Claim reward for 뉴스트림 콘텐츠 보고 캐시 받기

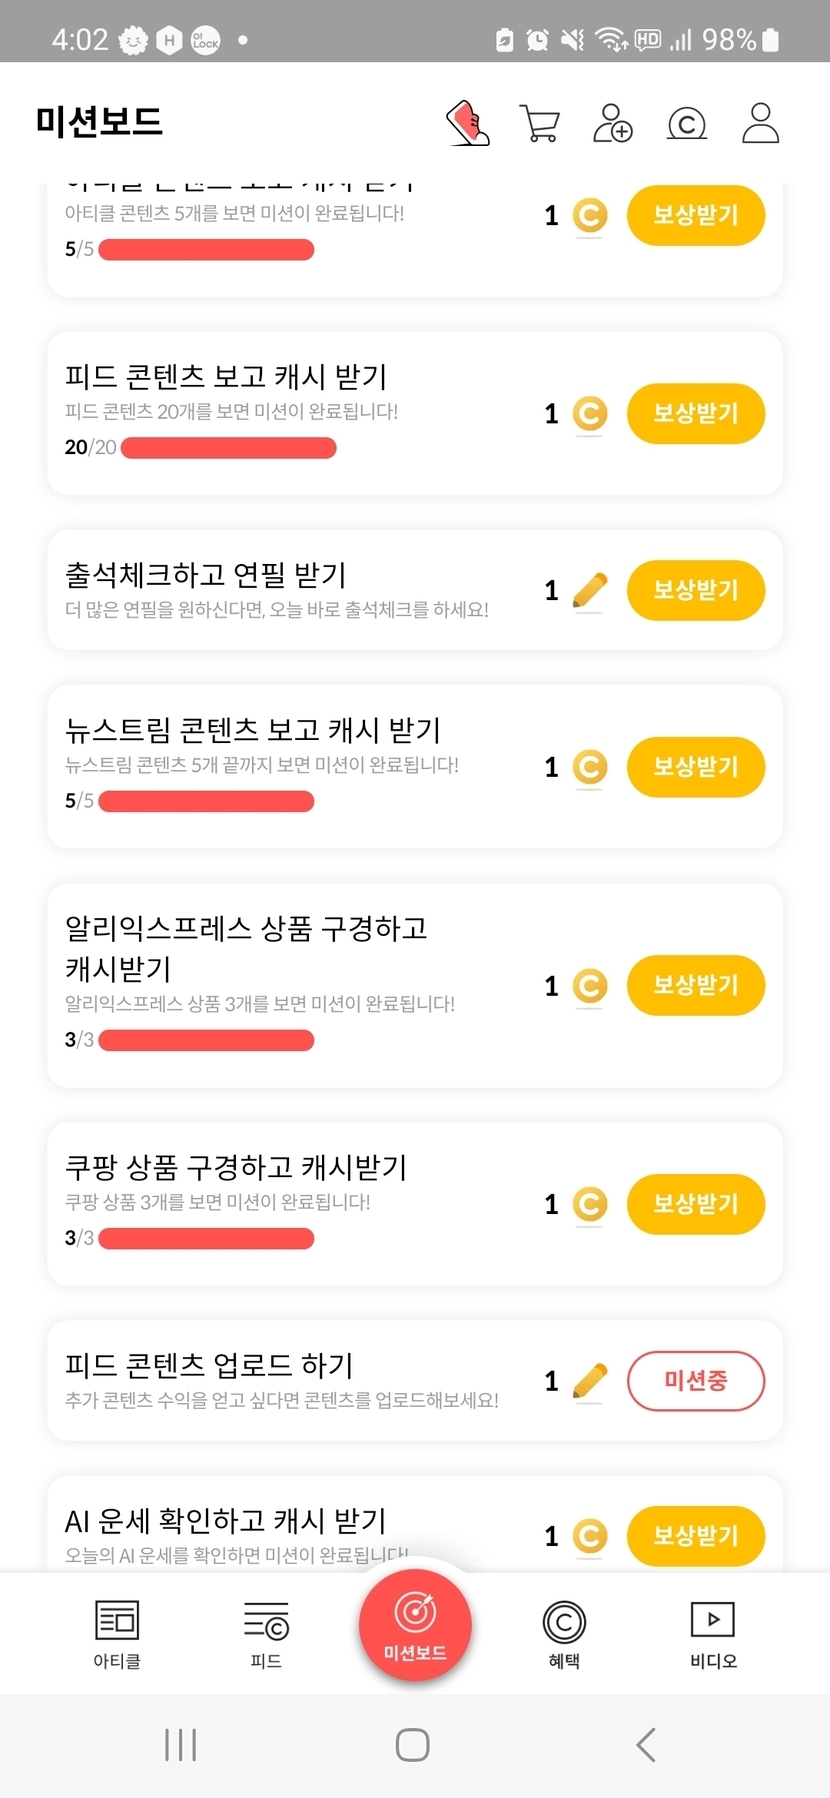pos(695,767)
